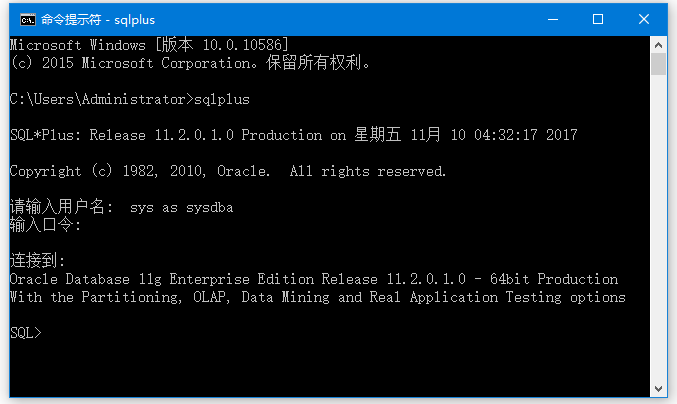This screenshot has height=404, width=677.
Task: Click the Command Prompt icon in title bar
Action: click(28, 19)
